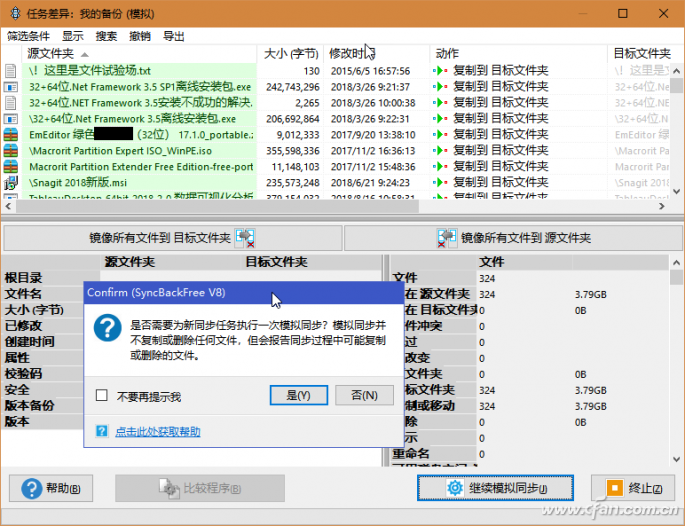Open the 筛选条件 menu

28,36
